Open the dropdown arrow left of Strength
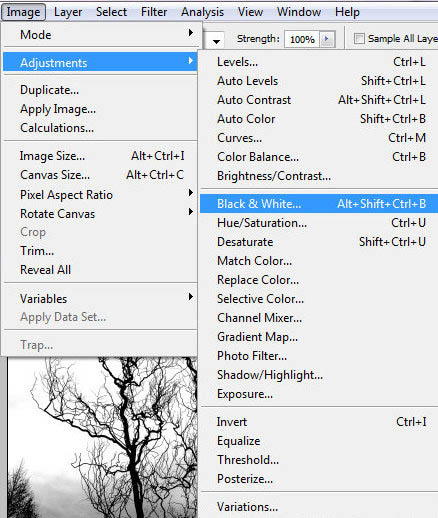 (x=216, y=41)
